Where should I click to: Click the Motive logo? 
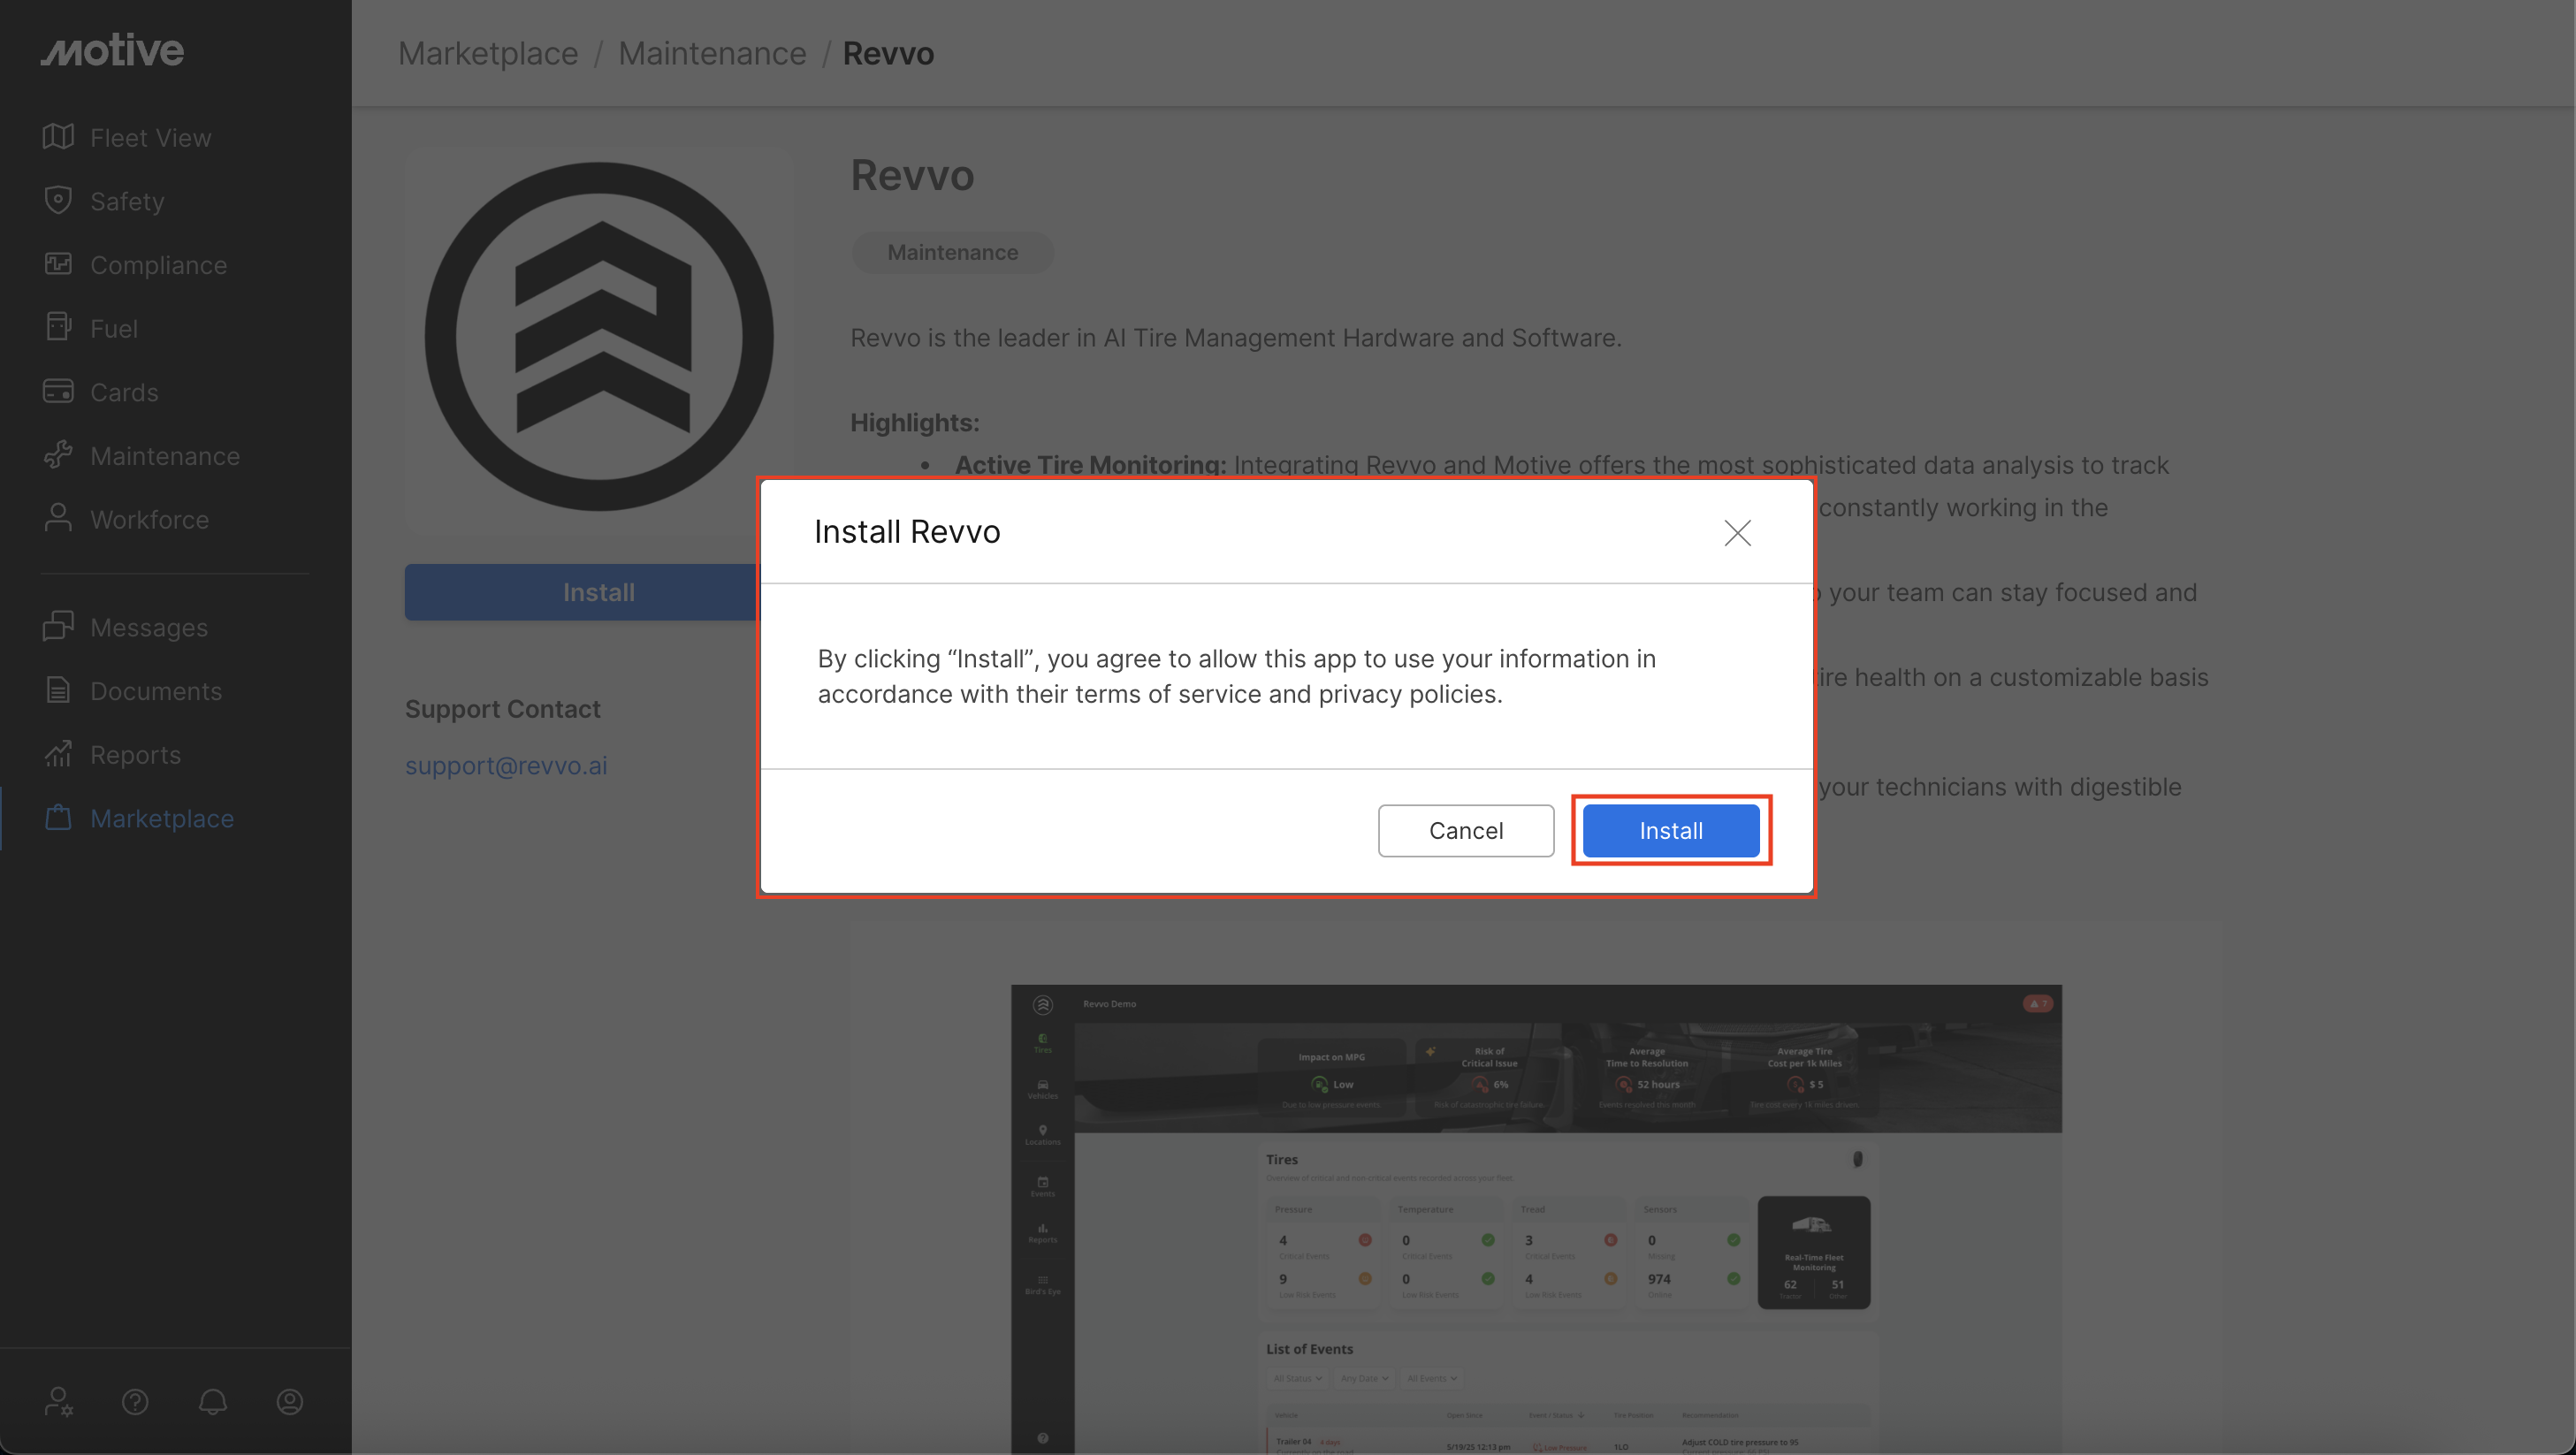112,50
